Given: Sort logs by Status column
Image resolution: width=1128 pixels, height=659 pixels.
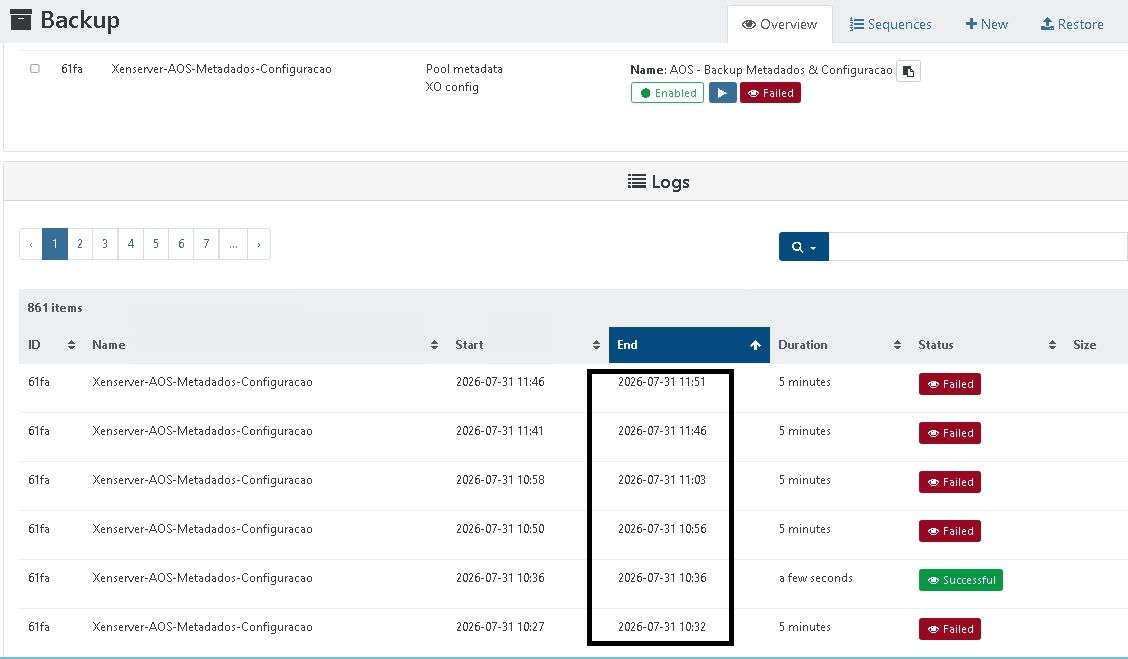Looking at the screenshot, I should tap(987, 345).
